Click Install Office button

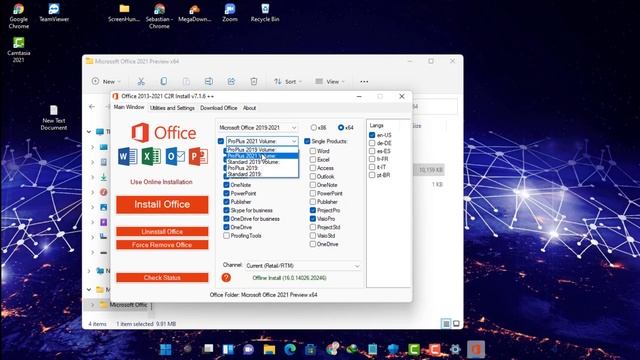click(x=162, y=204)
